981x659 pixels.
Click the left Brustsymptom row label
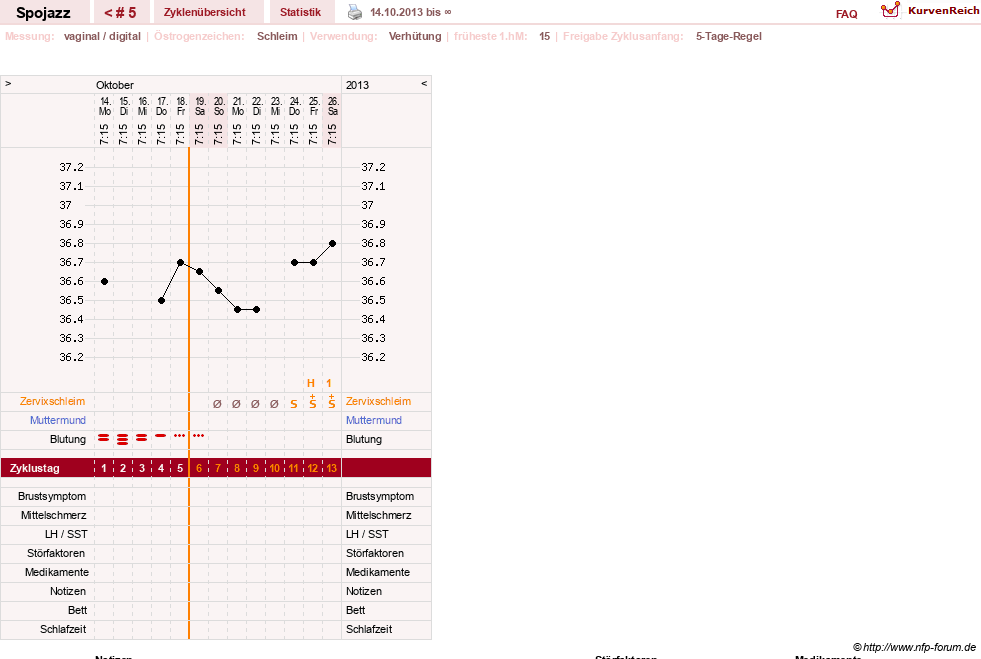[x=52, y=496]
